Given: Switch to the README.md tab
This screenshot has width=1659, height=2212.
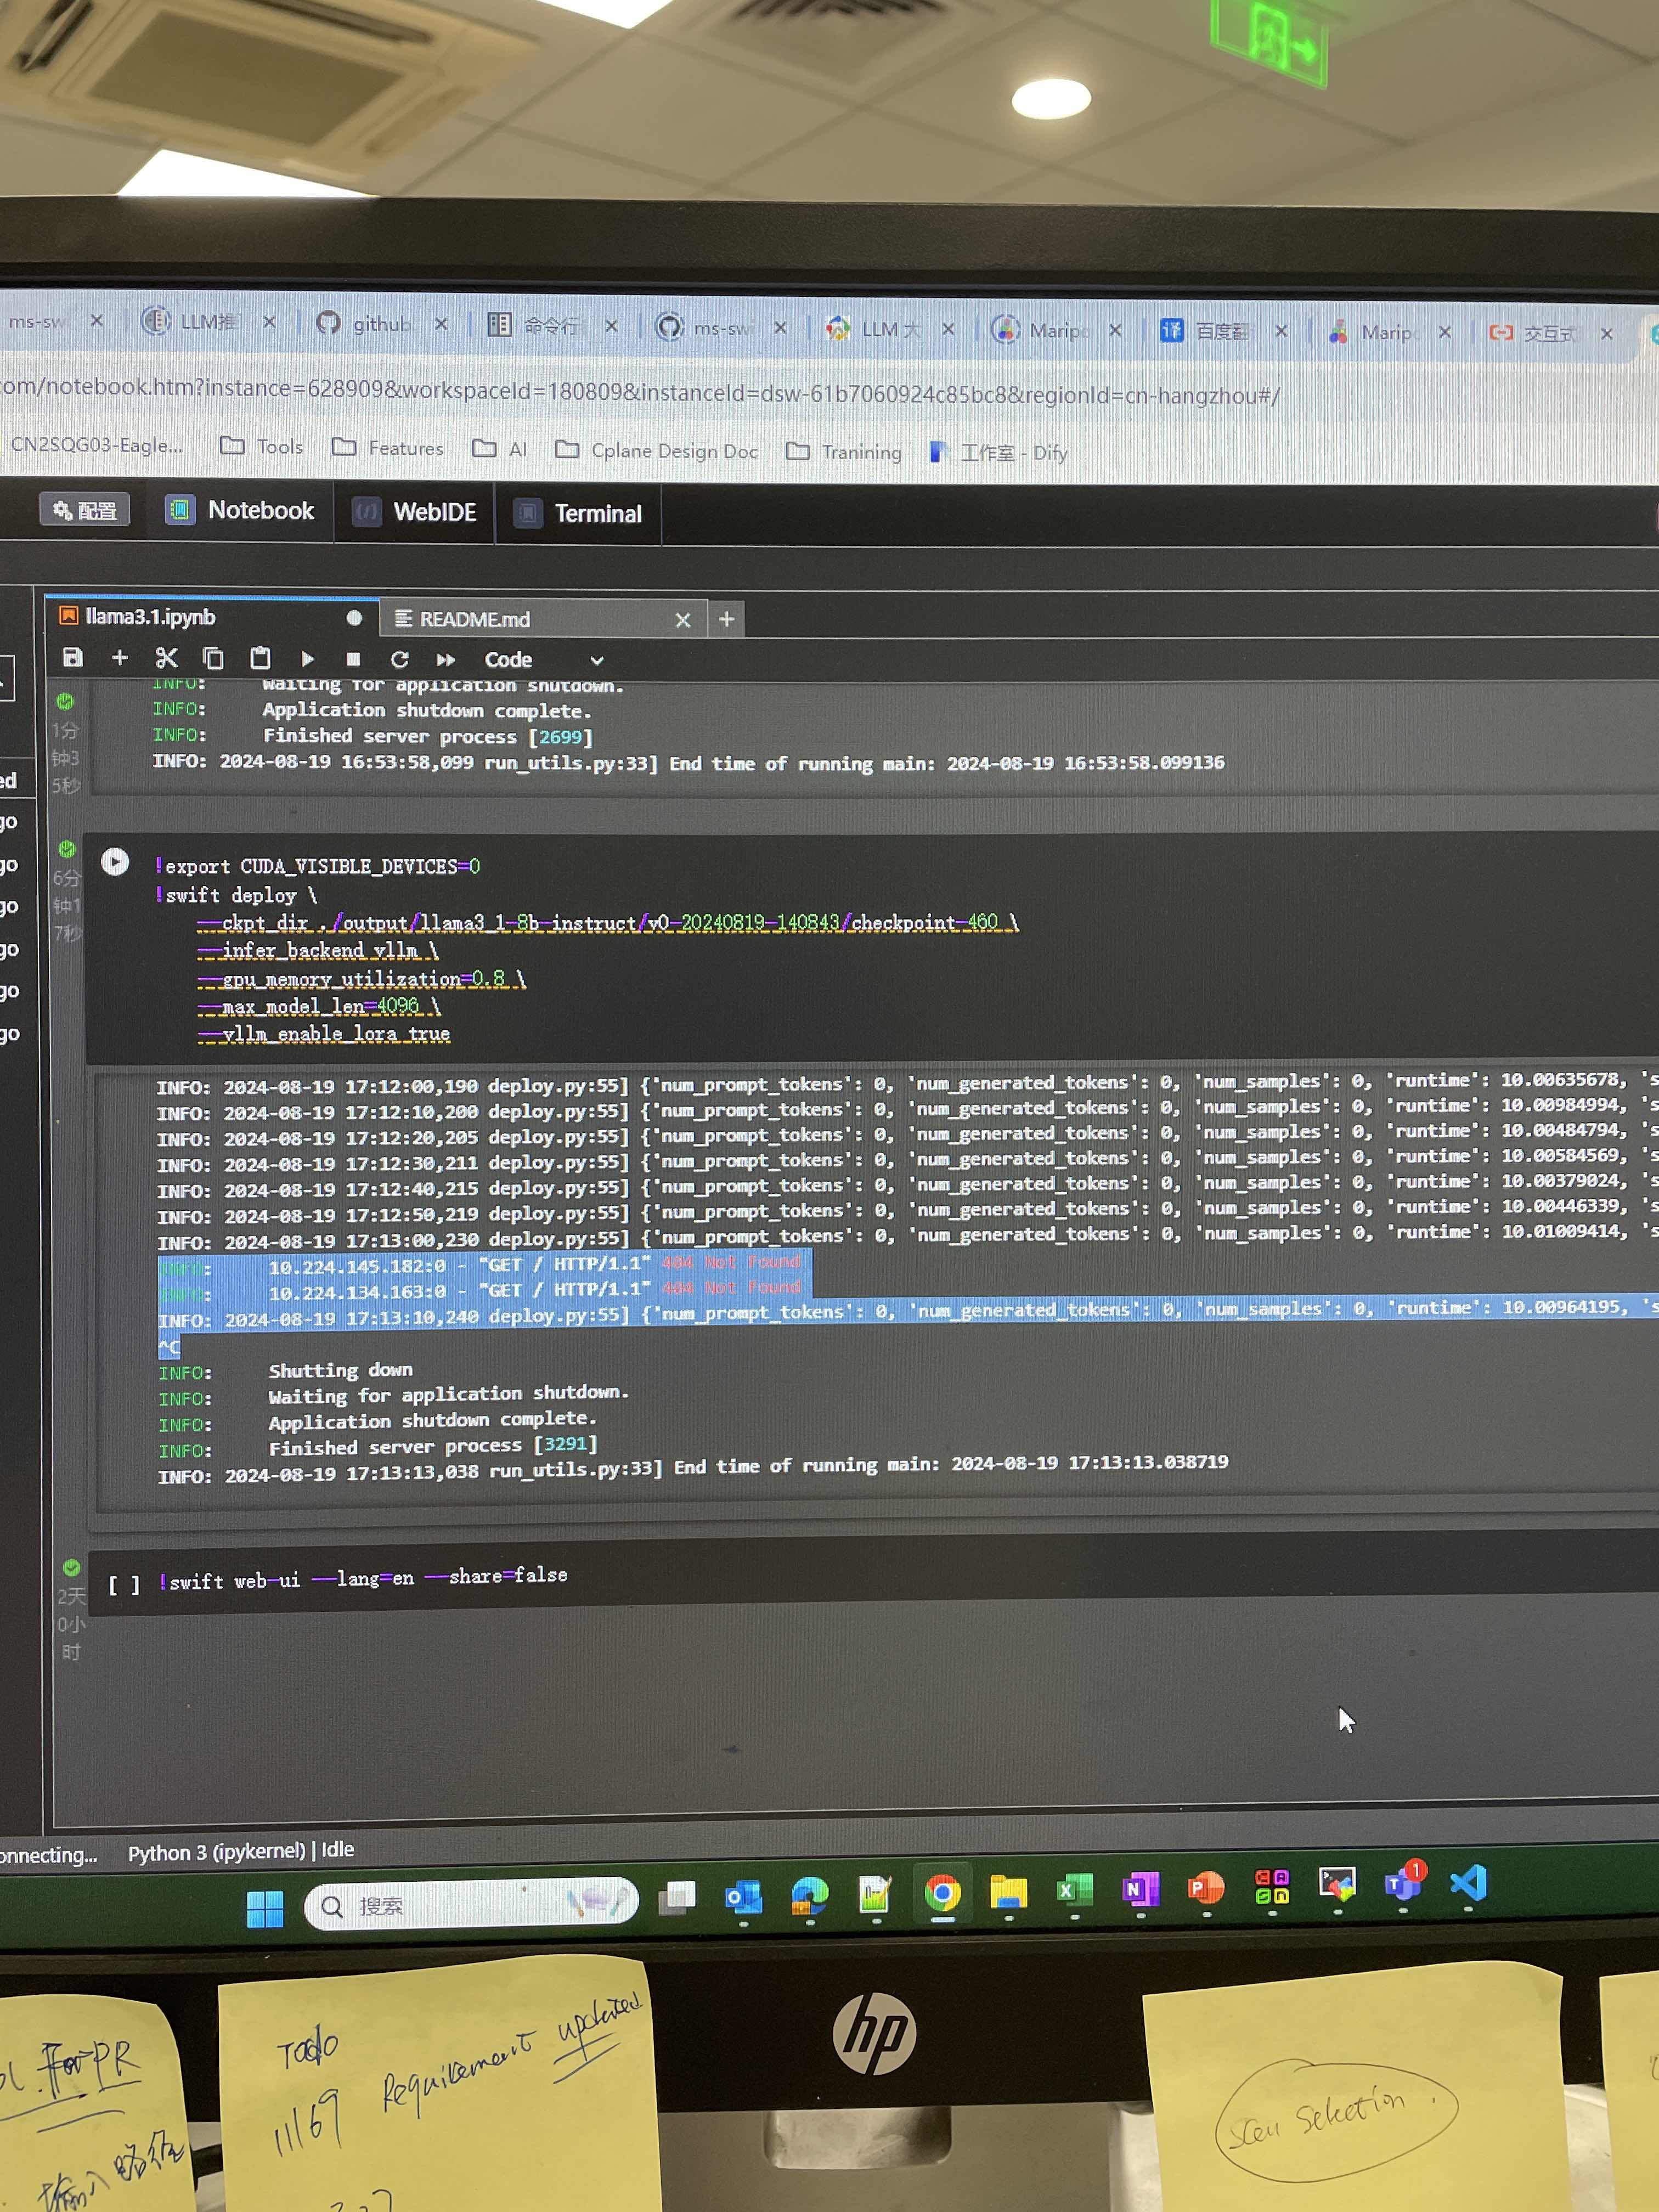Looking at the screenshot, I should [x=474, y=619].
